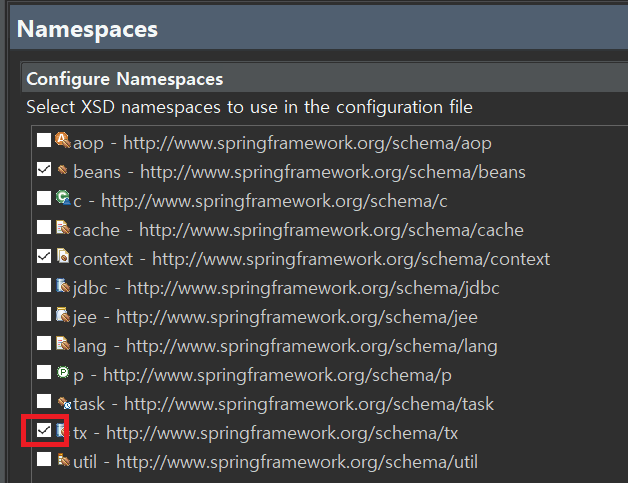Enable the jee namespace checkbox
This screenshot has width=628, height=483.
44,314
